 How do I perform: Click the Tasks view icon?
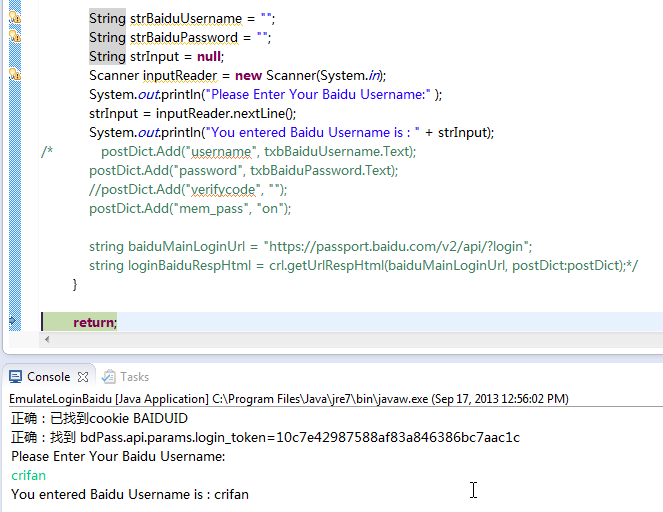[x=109, y=377]
